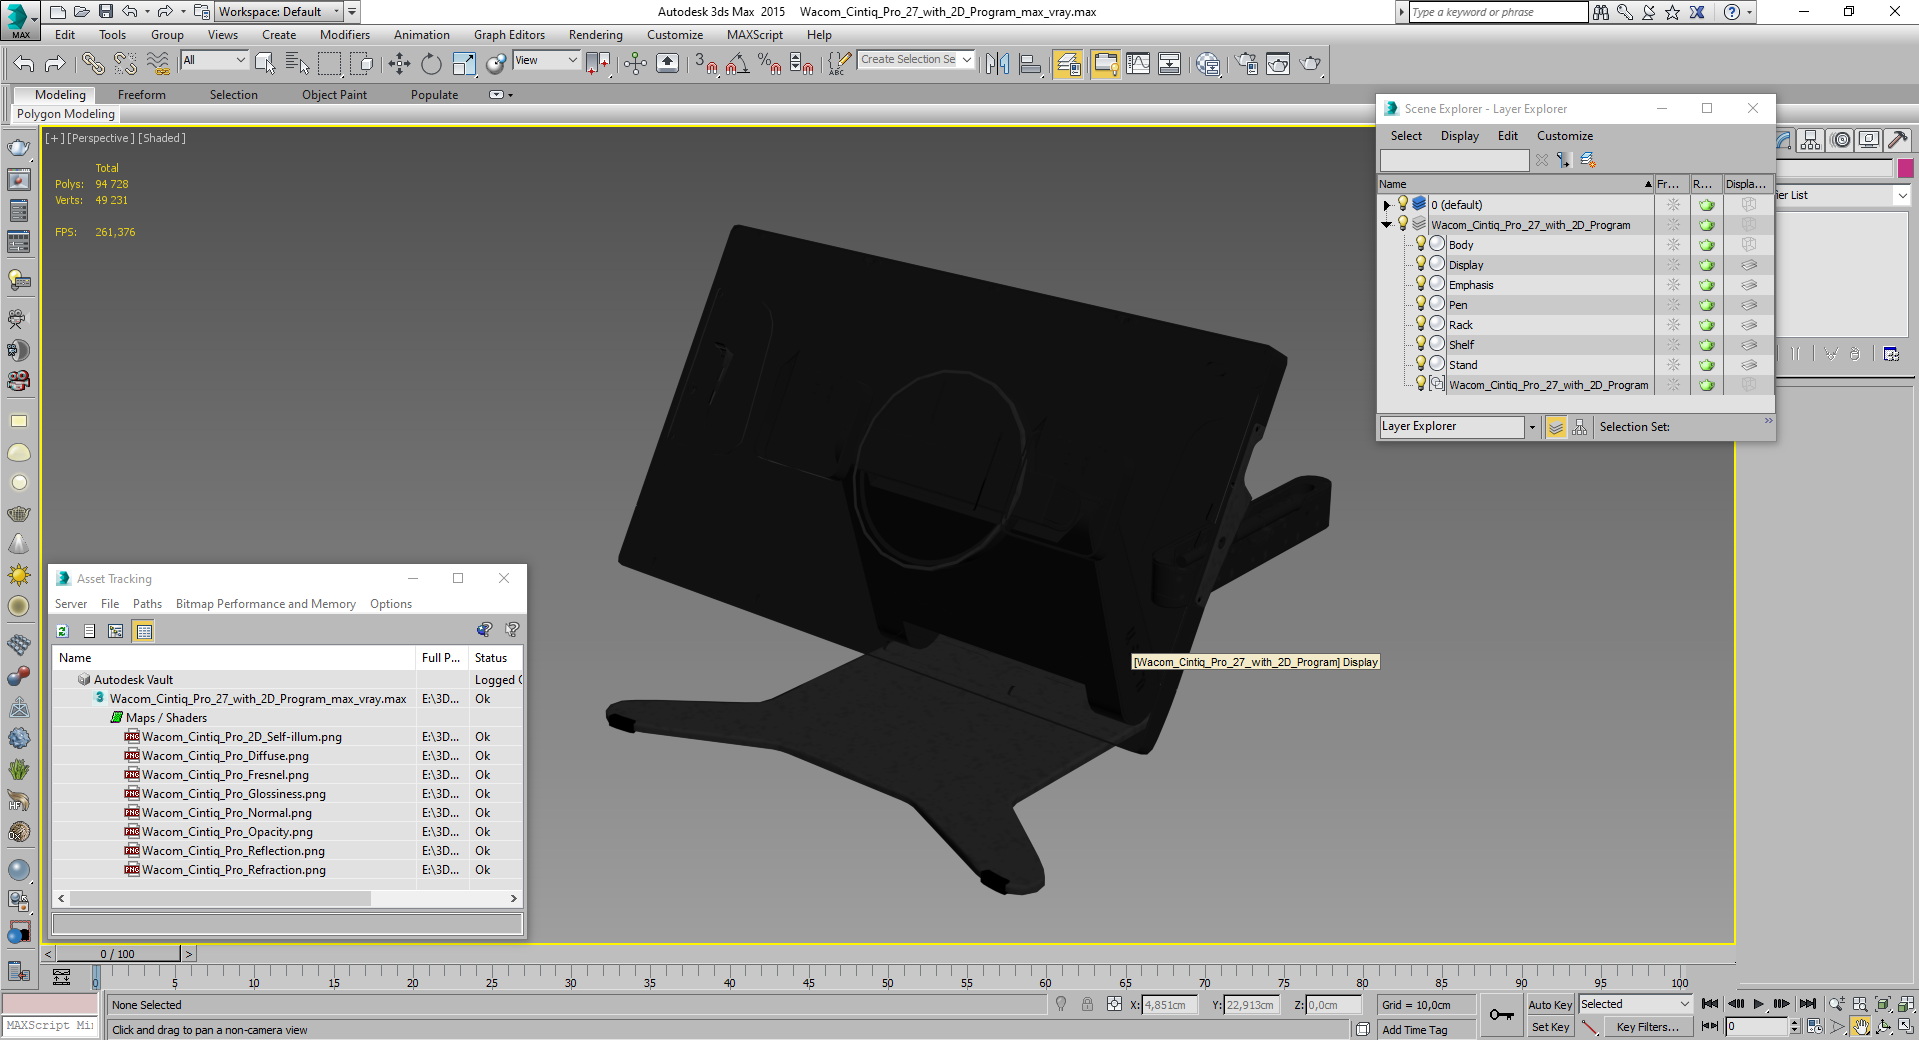This screenshot has height=1040, width=1919.
Task: Activate the Select and Uniform Scale tool
Action: pyautogui.click(x=464, y=64)
